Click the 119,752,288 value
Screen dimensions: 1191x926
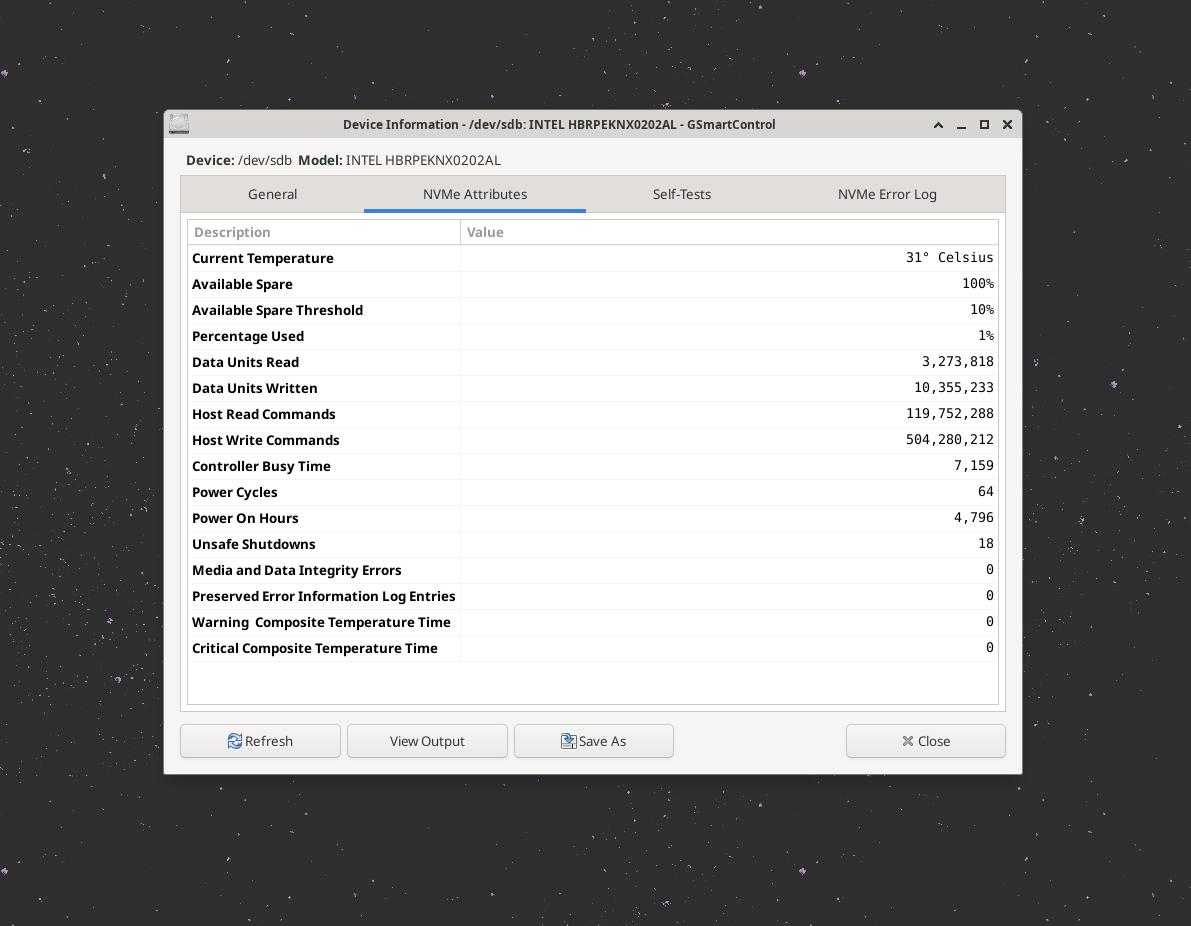click(949, 413)
